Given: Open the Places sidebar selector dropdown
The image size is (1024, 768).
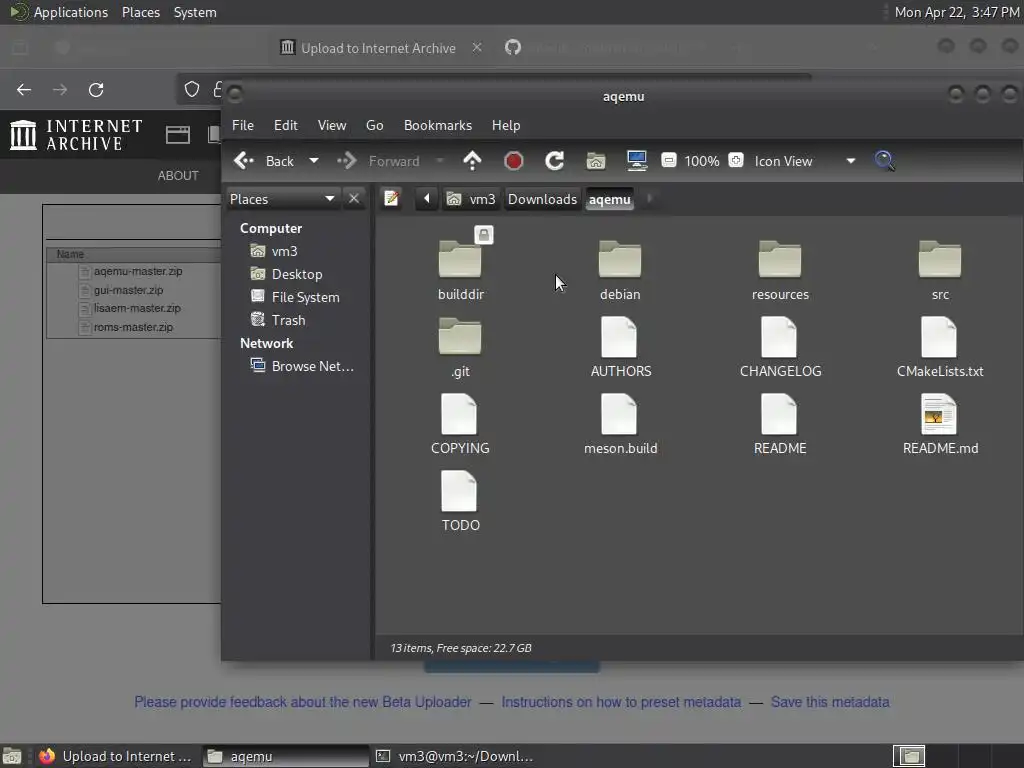Looking at the screenshot, I should coord(282,199).
